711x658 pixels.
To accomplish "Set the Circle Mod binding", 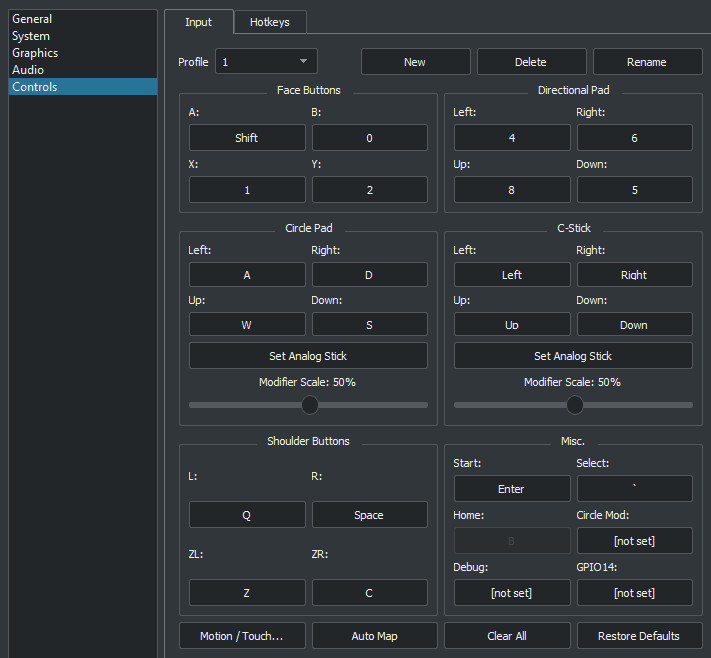I will (634, 541).
